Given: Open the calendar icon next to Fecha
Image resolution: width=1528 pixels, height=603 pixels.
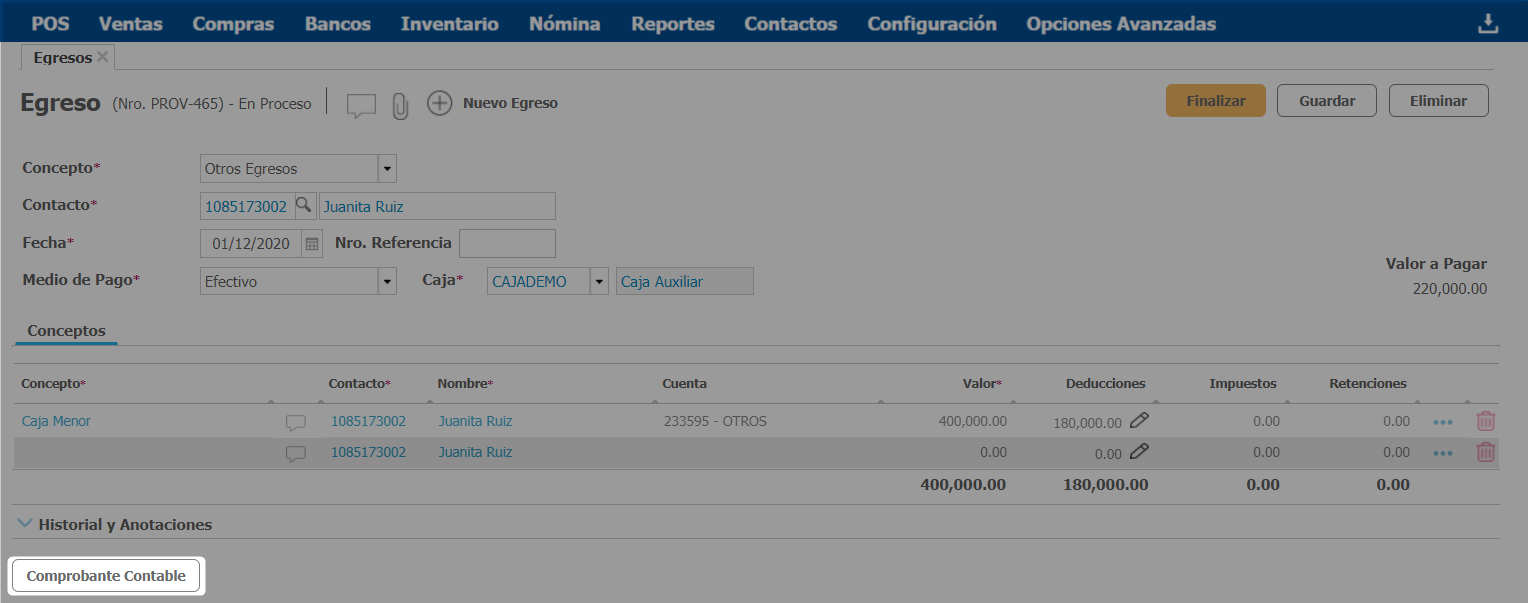Looking at the screenshot, I should point(312,243).
